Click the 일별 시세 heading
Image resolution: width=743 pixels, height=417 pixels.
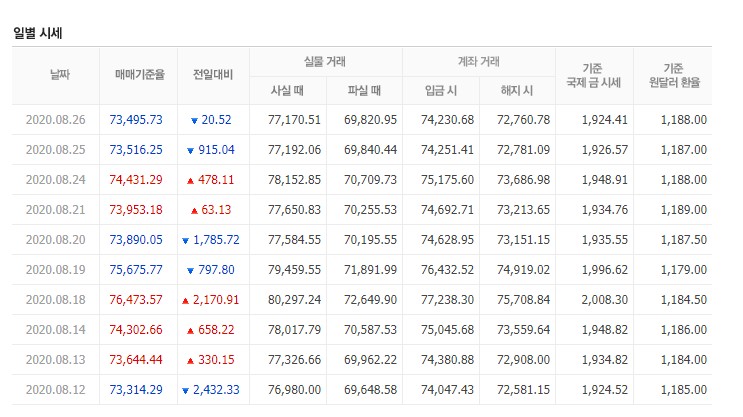click(x=38, y=33)
